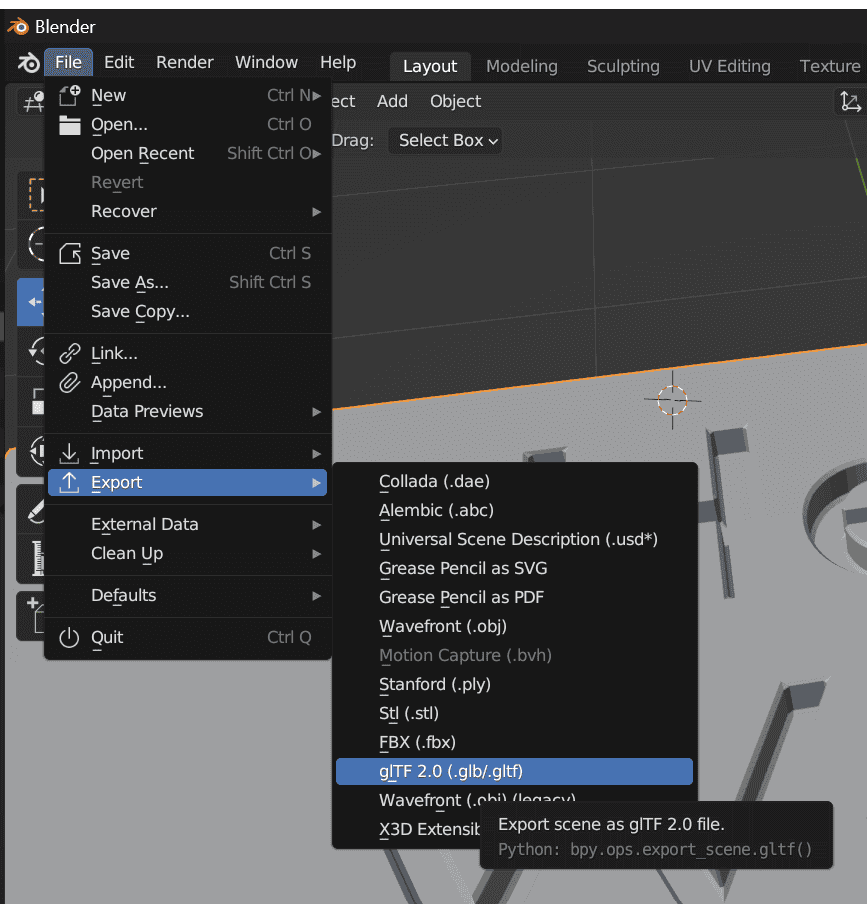Expand the Recover submenu
867x904 pixels.
pyautogui.click(x=188, y=212)
